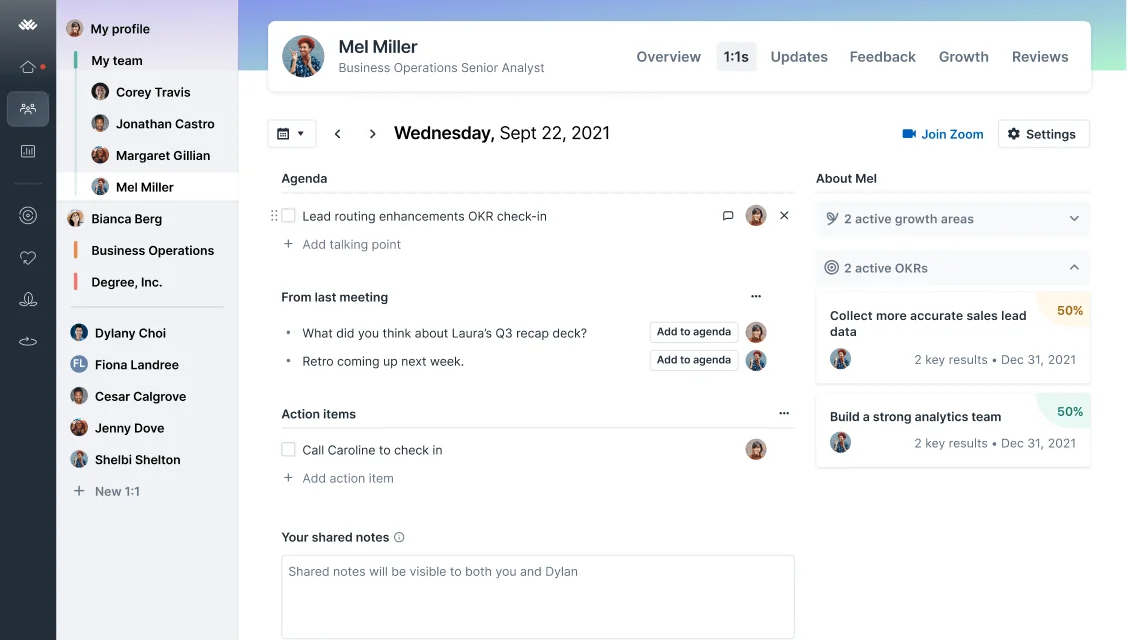Viewport: 1128px width, 640px height.
Task: Open the calendar icon above the agenda
Action: point(285,133)
